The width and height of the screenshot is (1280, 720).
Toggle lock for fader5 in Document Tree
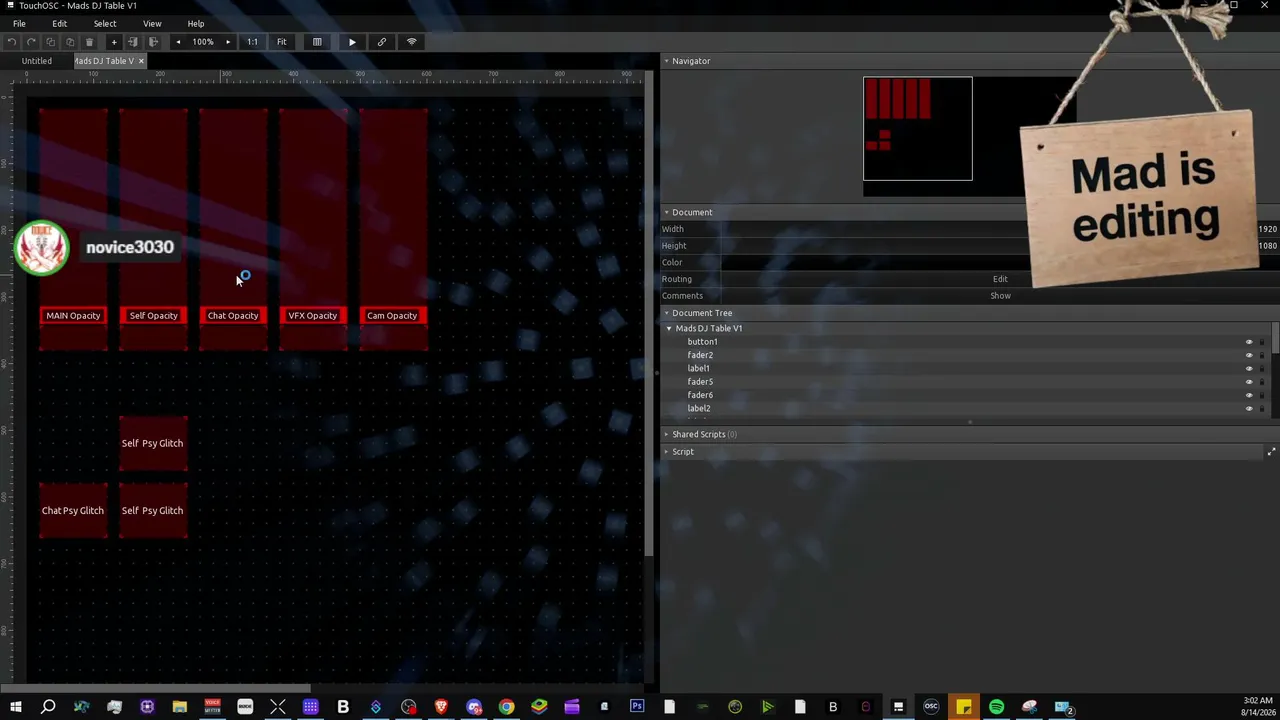pyautogui.click(x=1262, y=382)
